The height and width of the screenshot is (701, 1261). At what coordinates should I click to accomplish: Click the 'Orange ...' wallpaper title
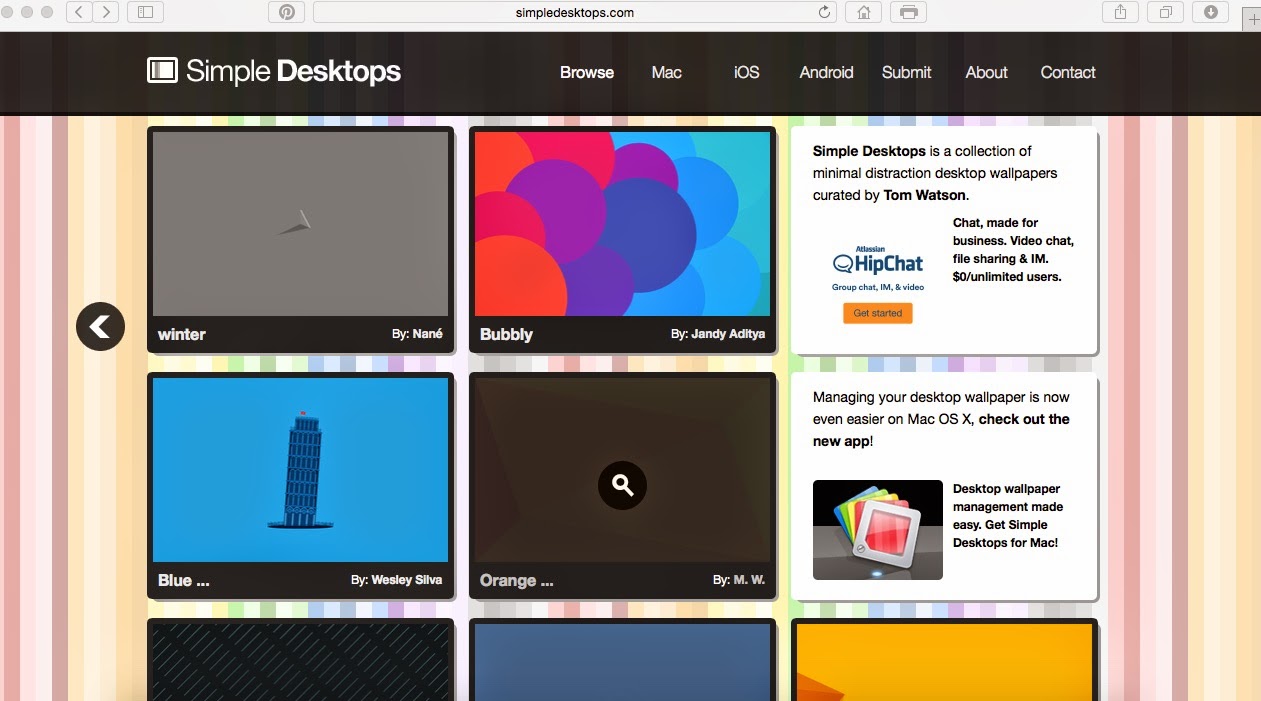(516, 580)
